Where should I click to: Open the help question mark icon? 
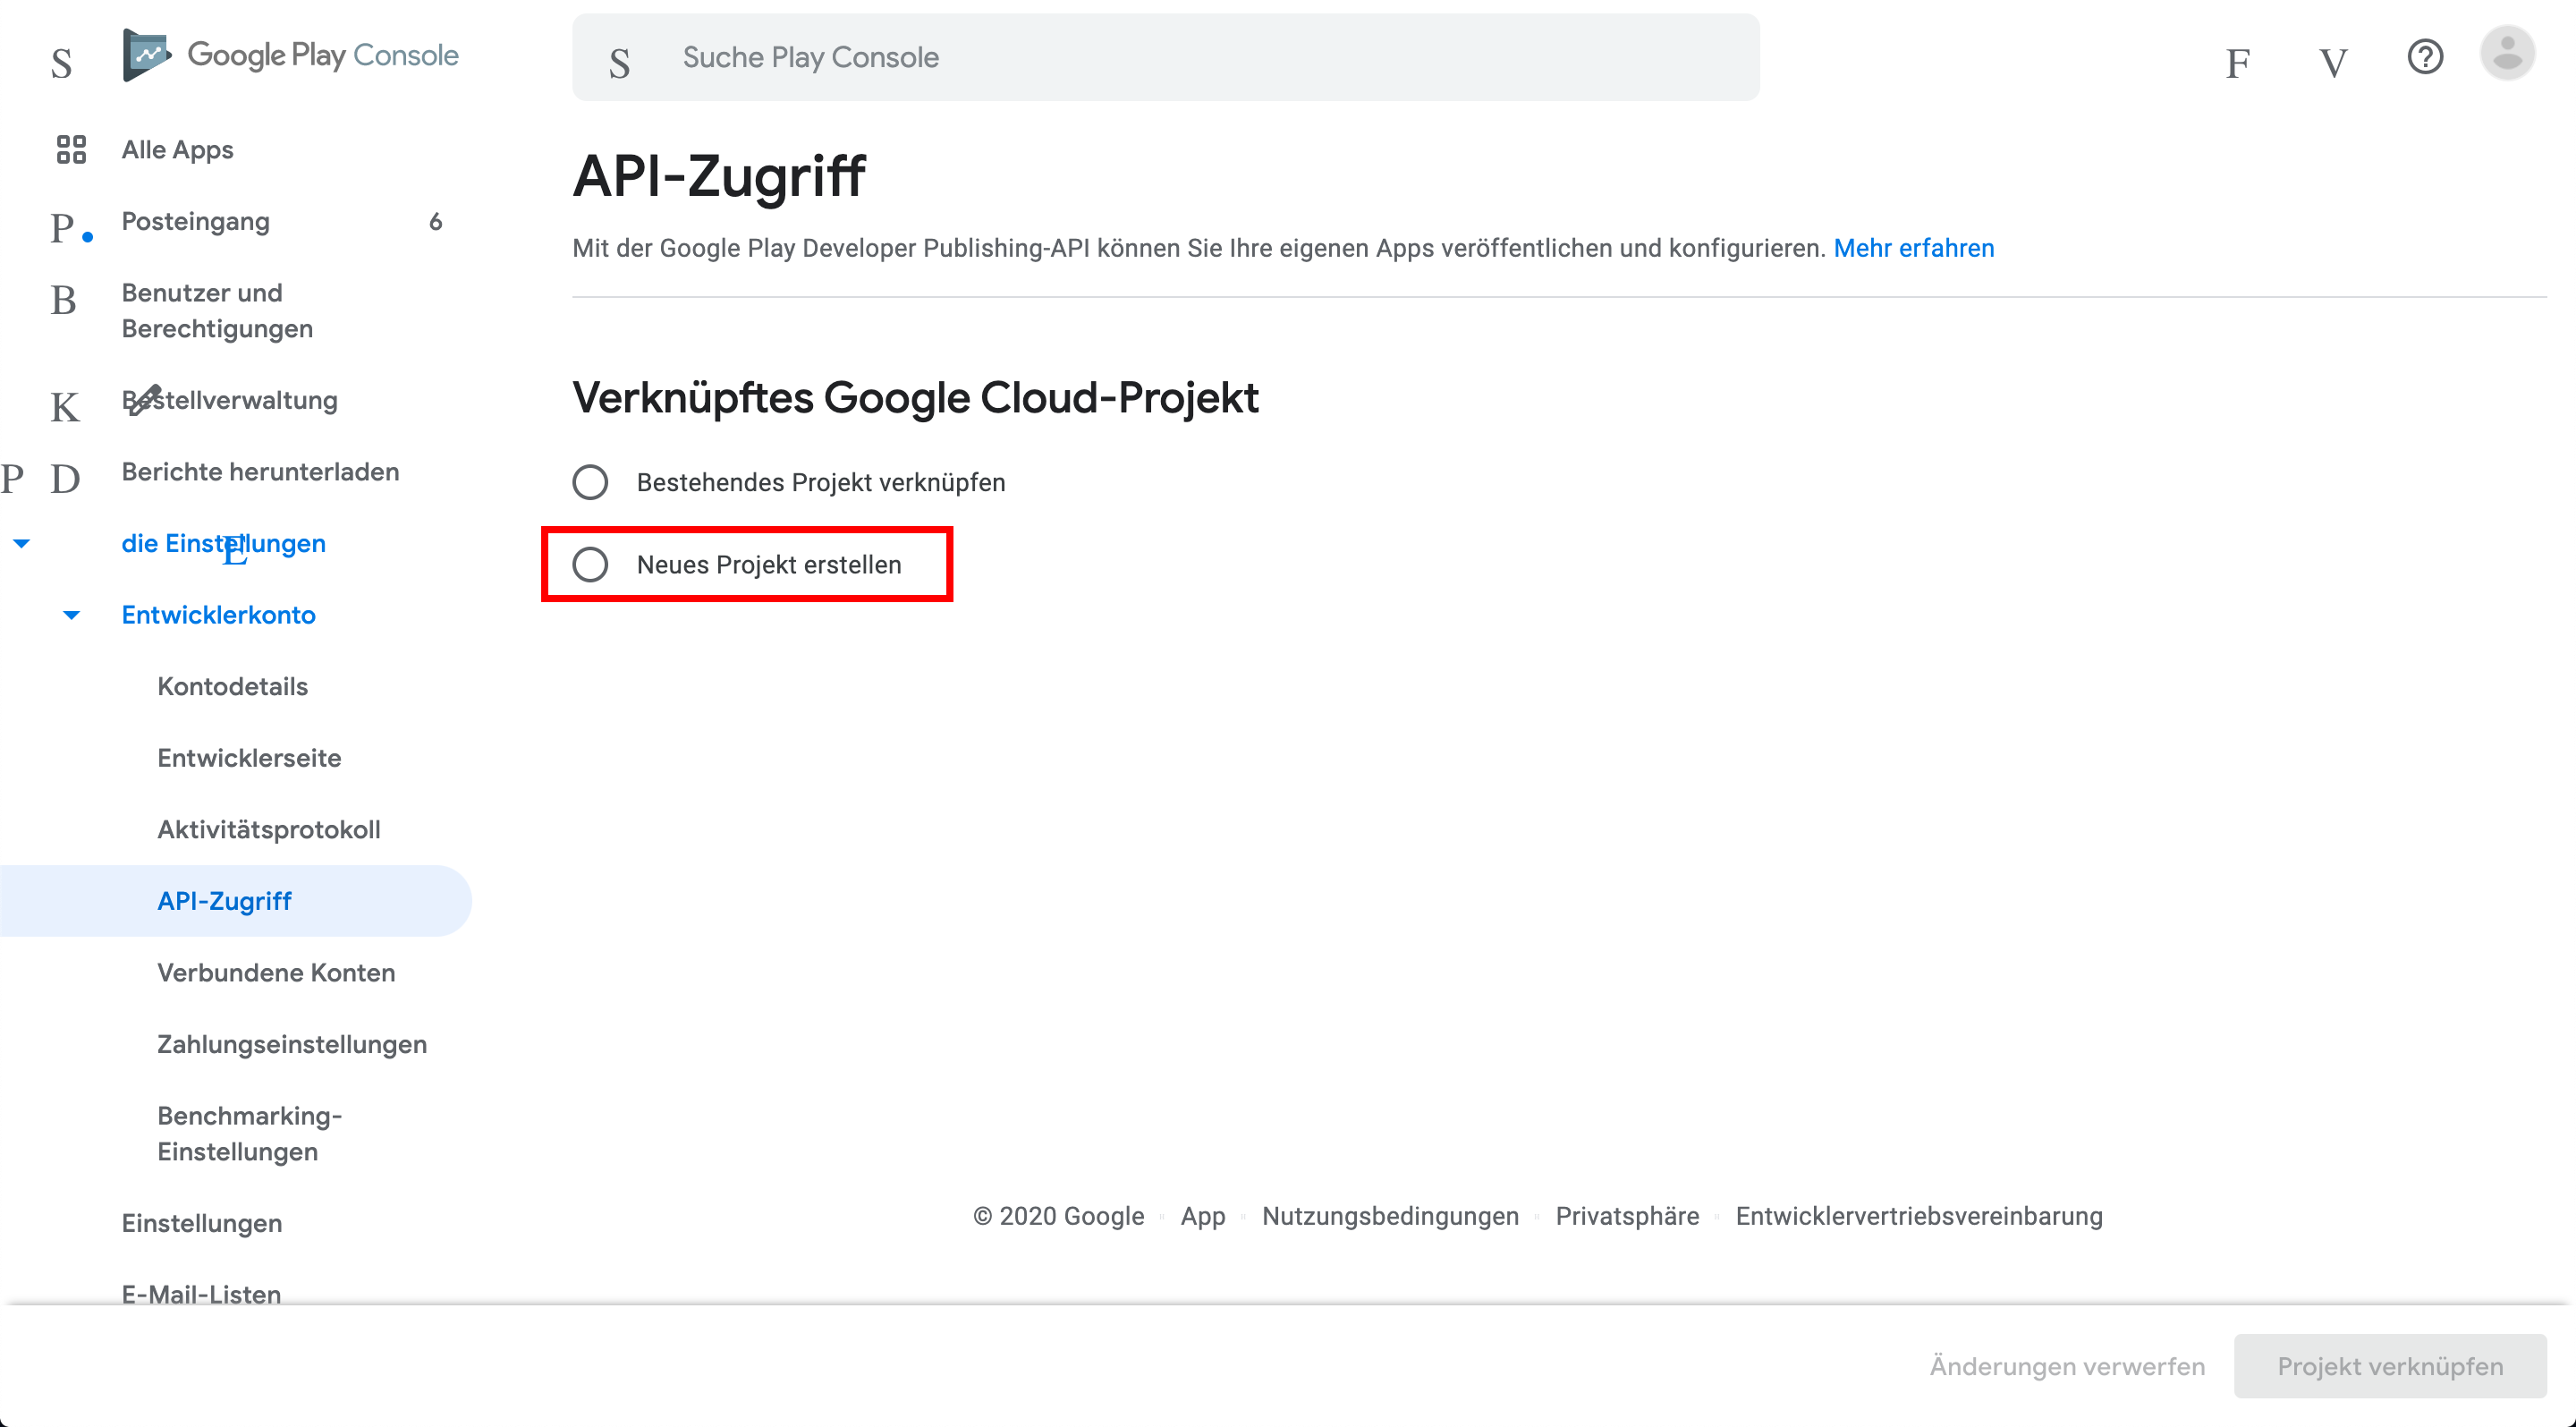point(2425,57)
